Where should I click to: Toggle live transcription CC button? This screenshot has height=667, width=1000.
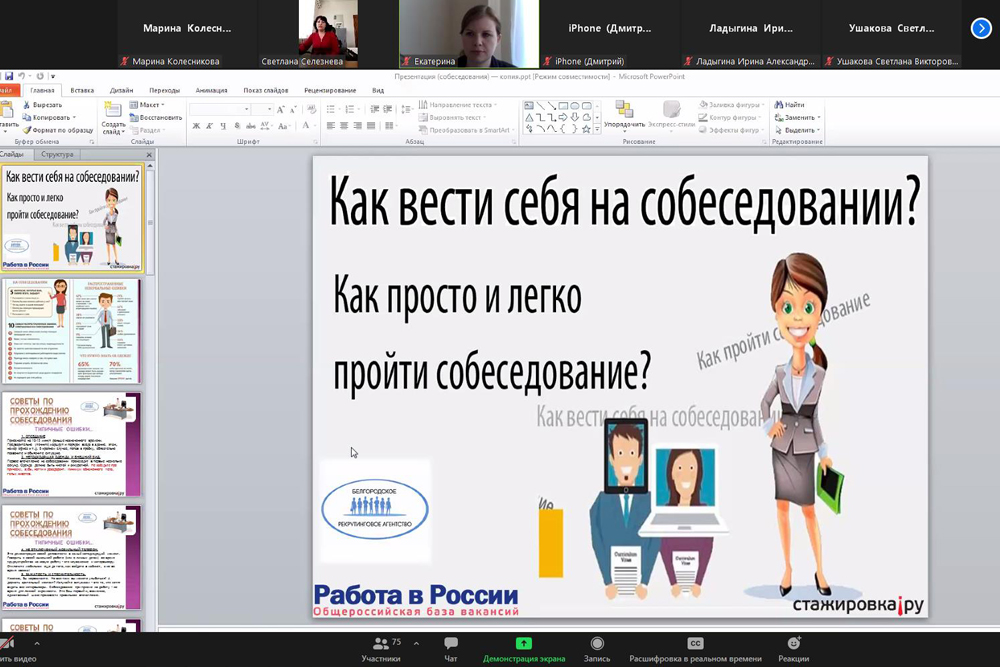(695, 644)
